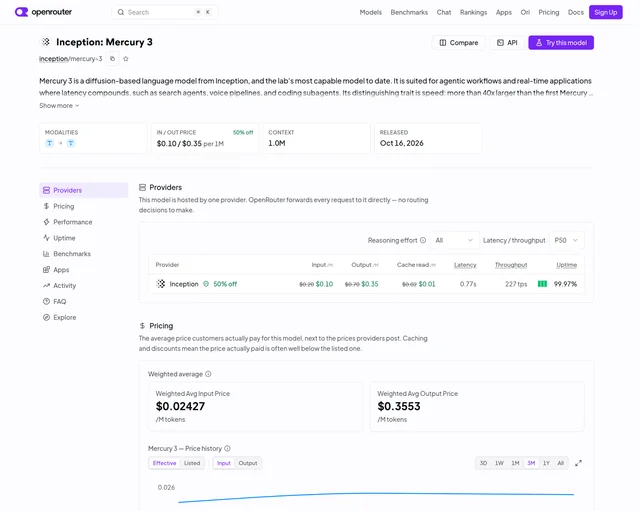640x511 pixels.
Task: Go to the Uptime sidebar section
Action: pyautogui.click(x=84, y=238)
